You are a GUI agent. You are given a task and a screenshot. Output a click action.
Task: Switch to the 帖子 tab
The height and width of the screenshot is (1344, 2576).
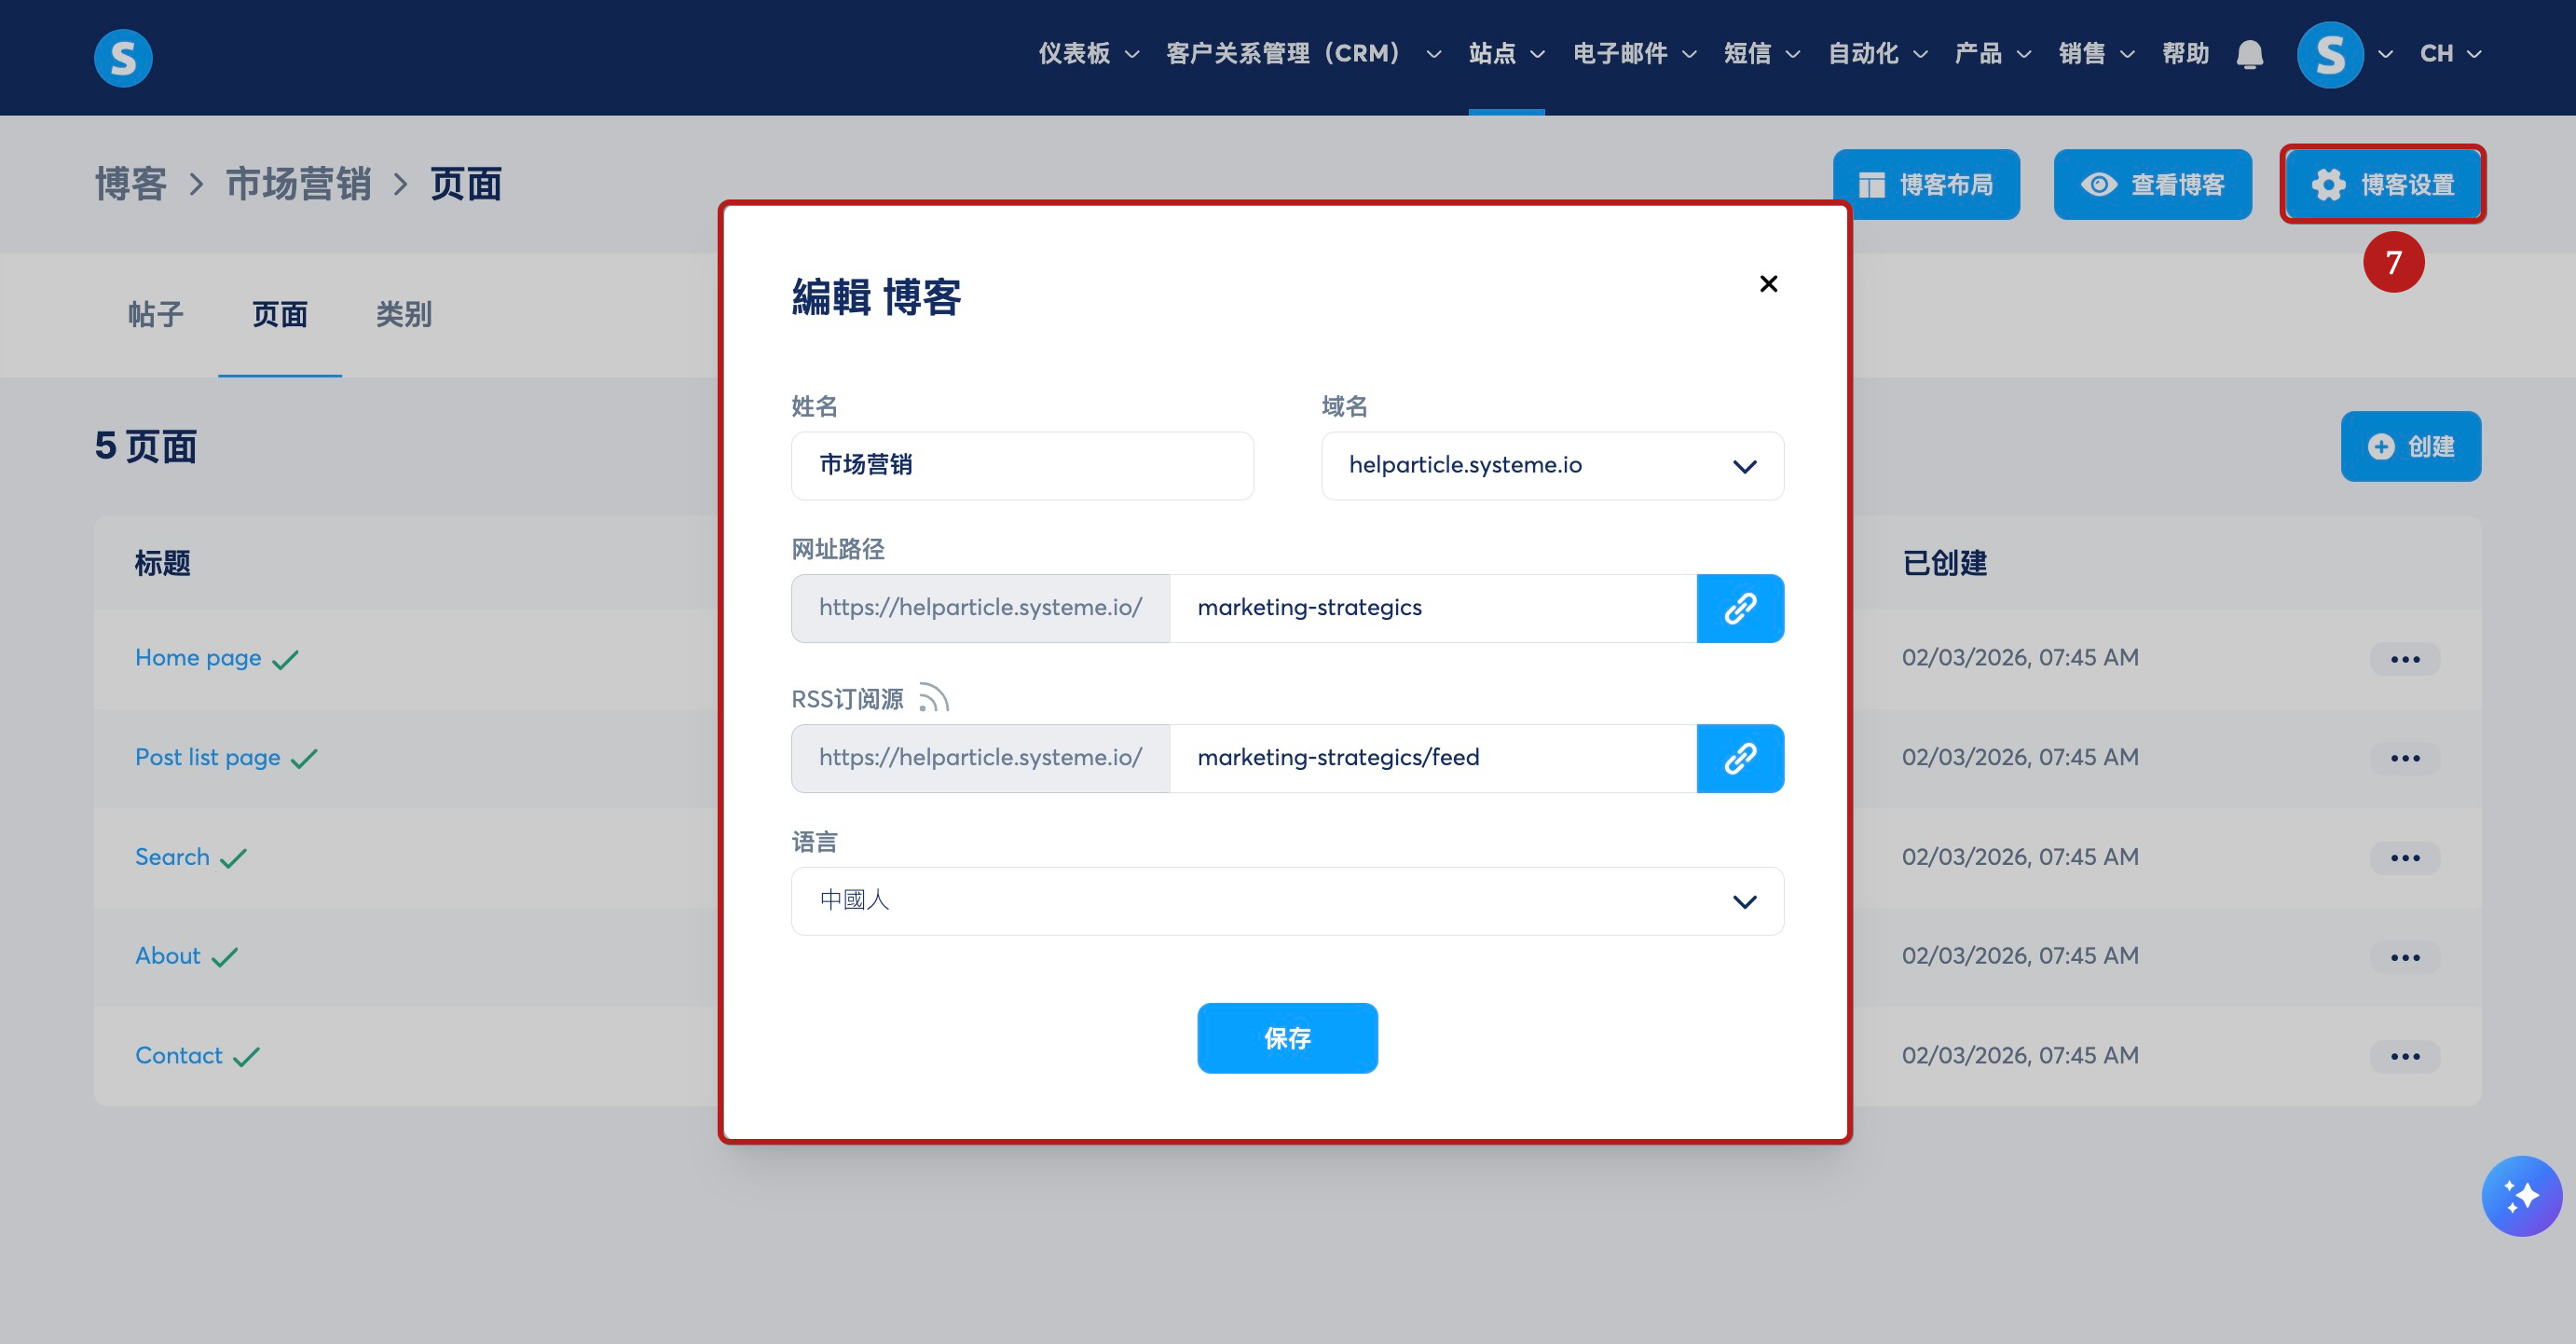(156, 315)
